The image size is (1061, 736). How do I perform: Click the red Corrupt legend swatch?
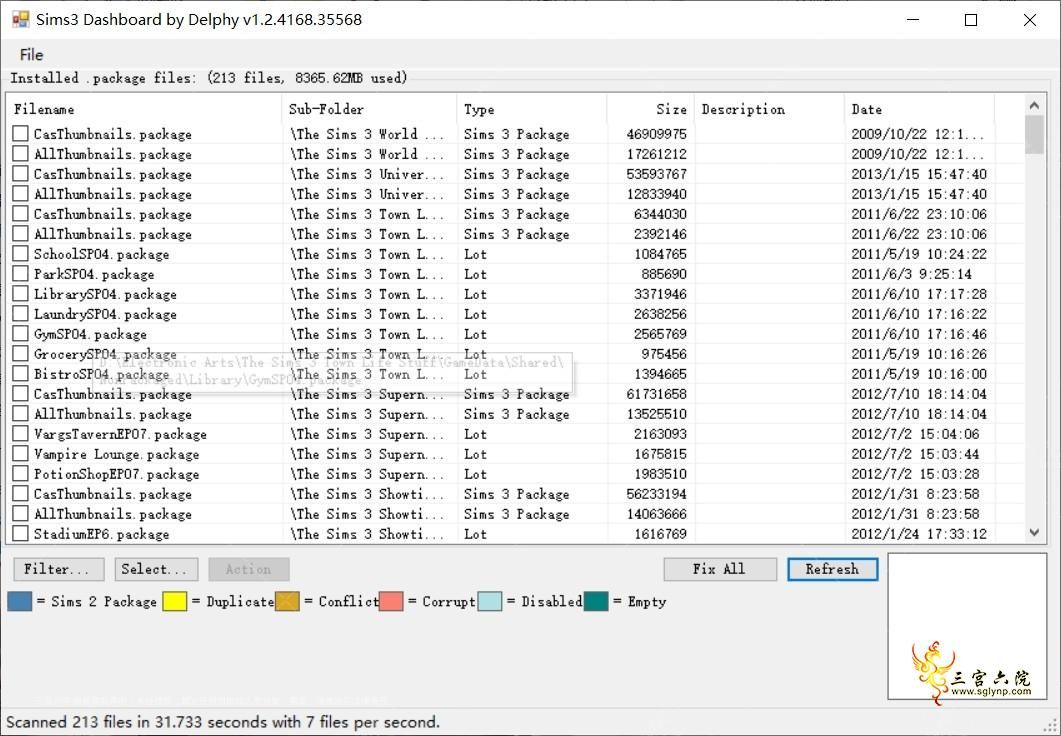[x=391, y=601]
